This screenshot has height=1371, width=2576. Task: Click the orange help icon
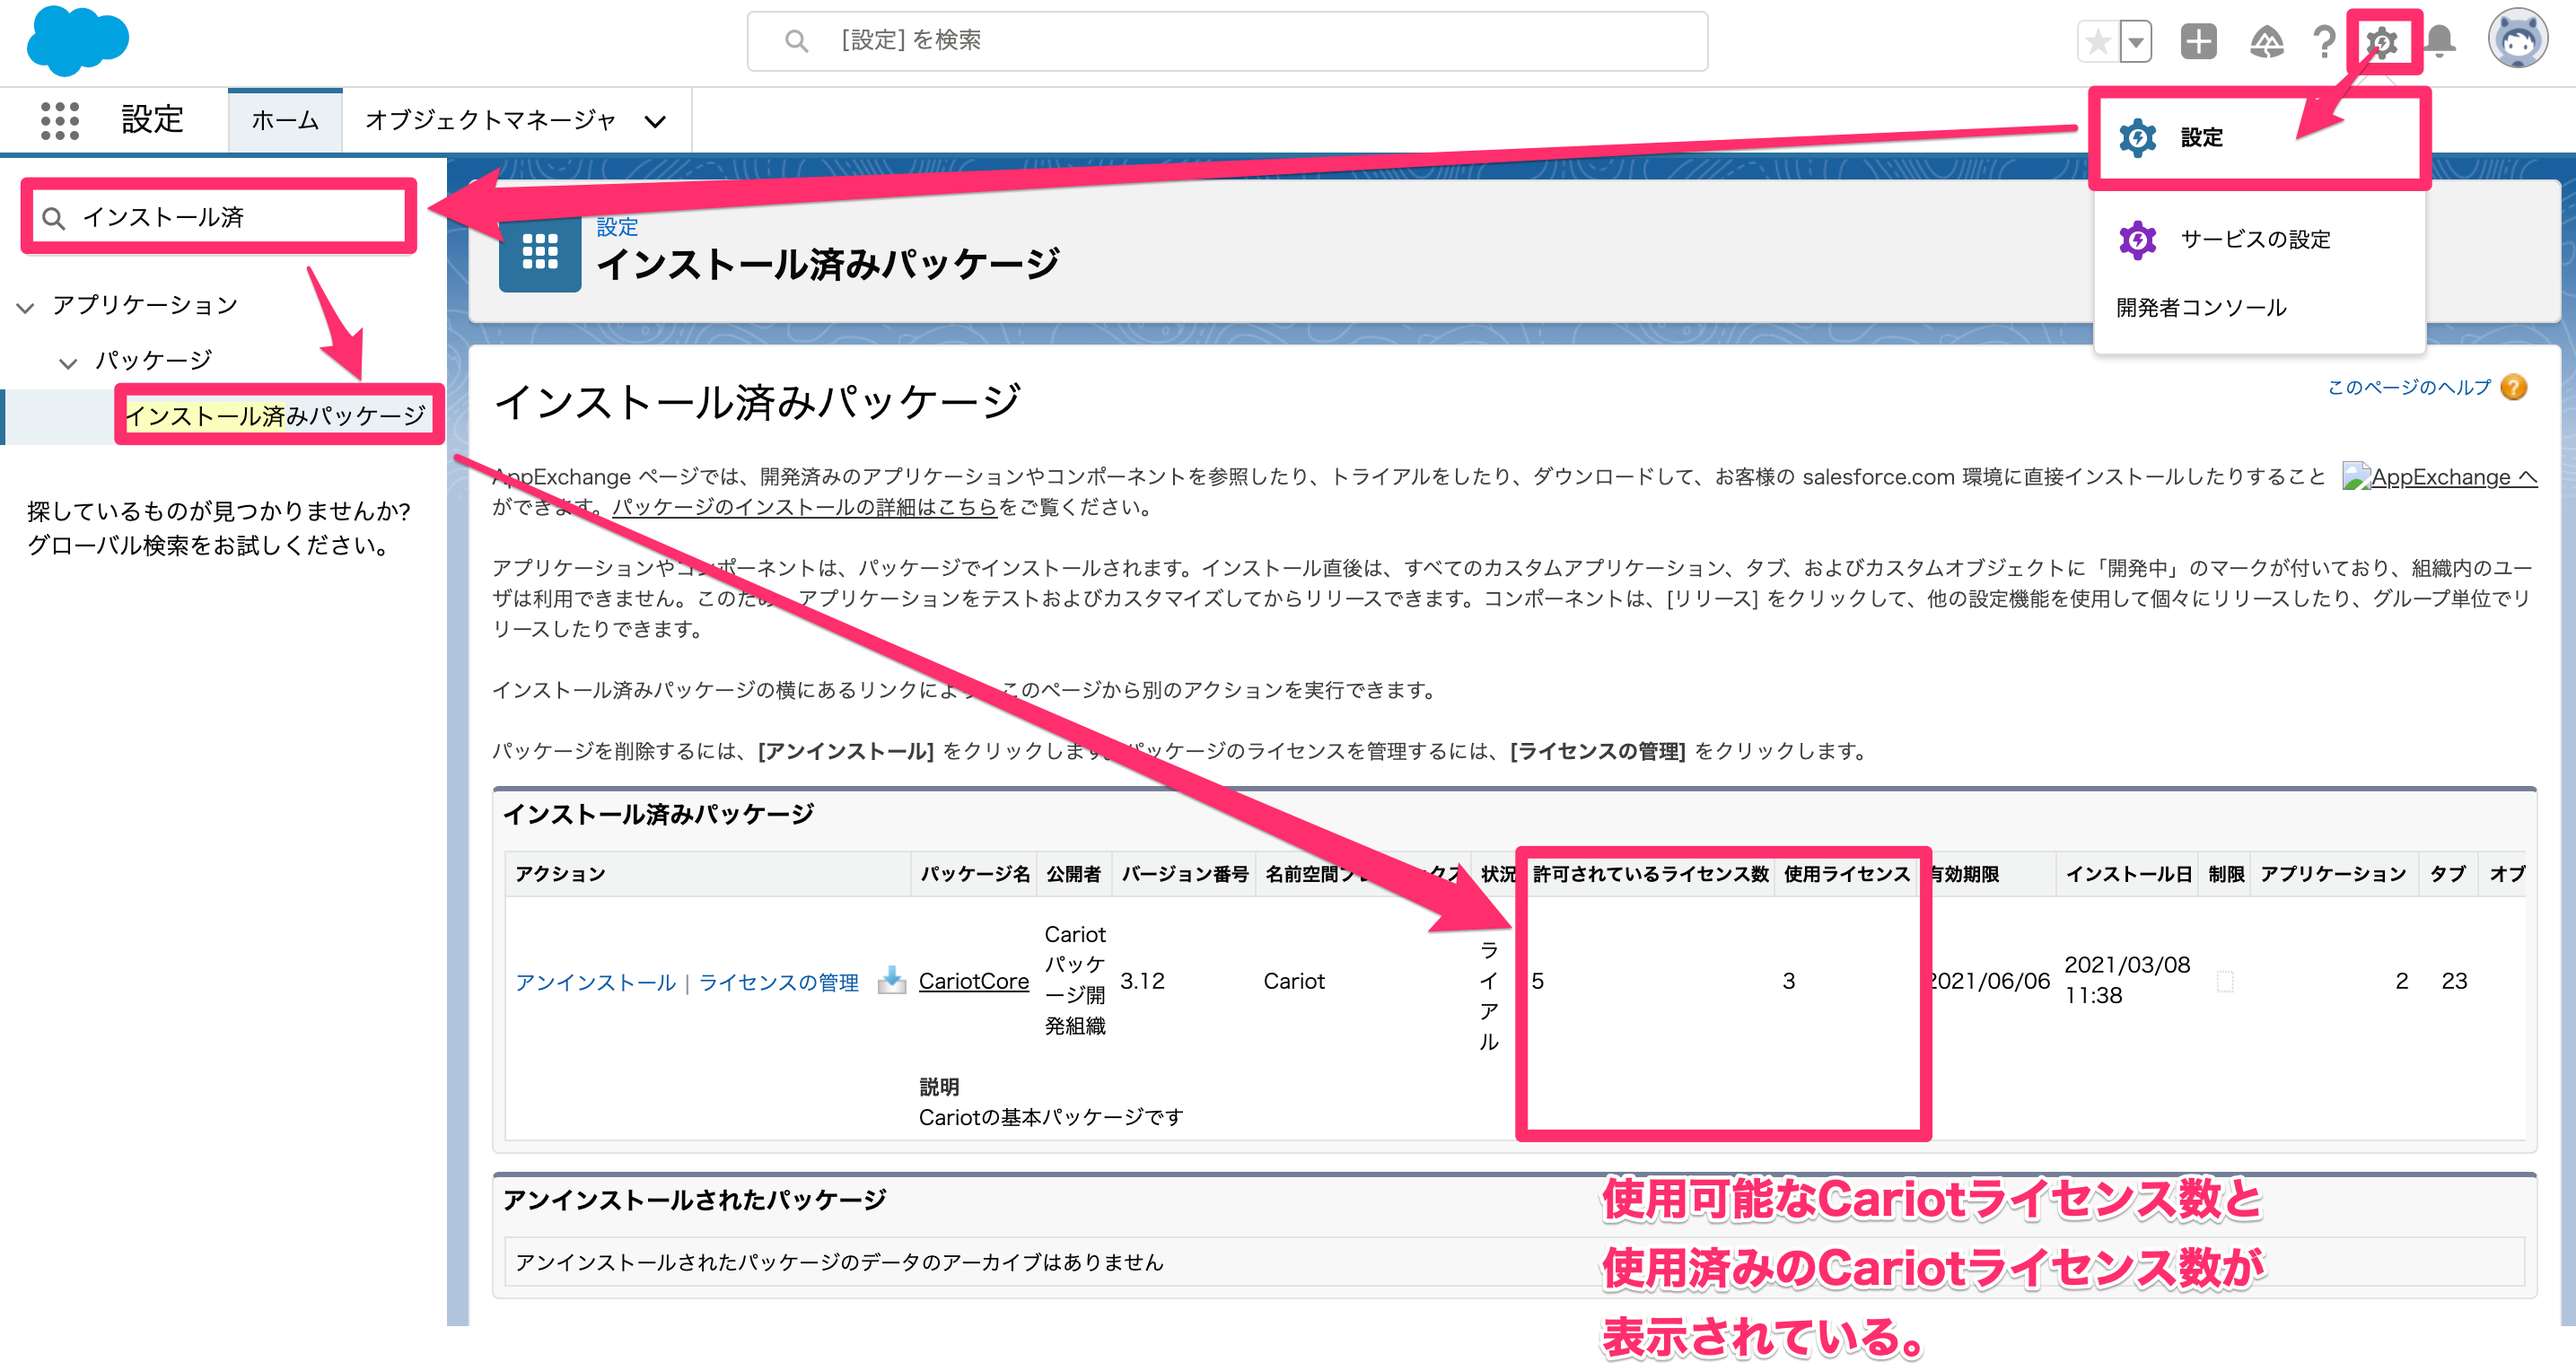2514,387
